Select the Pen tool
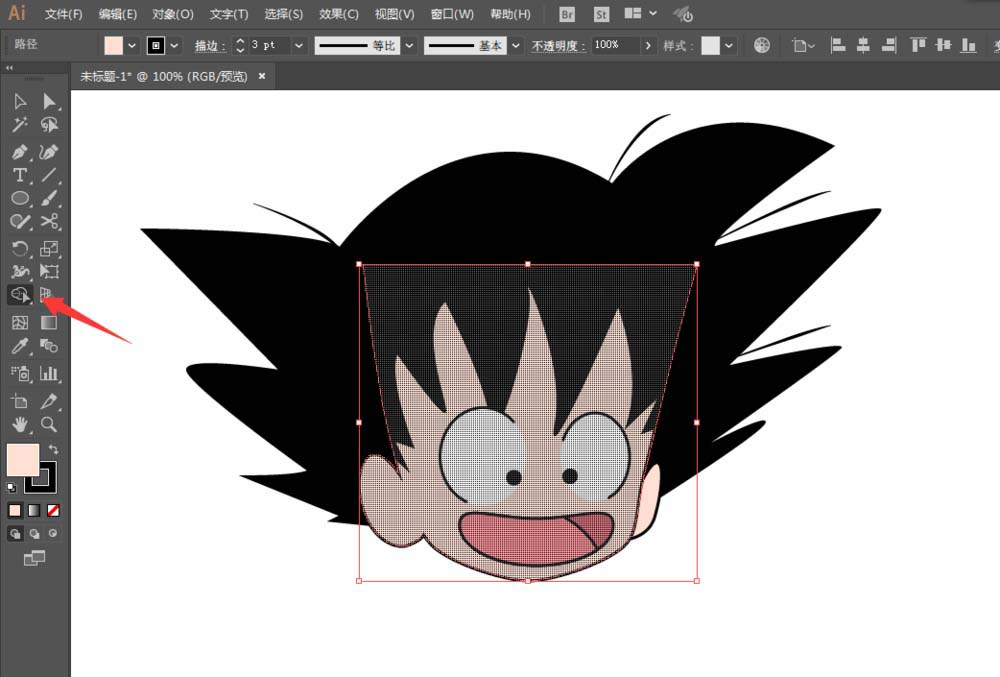1000x677 pixels. tap(20, 152)
